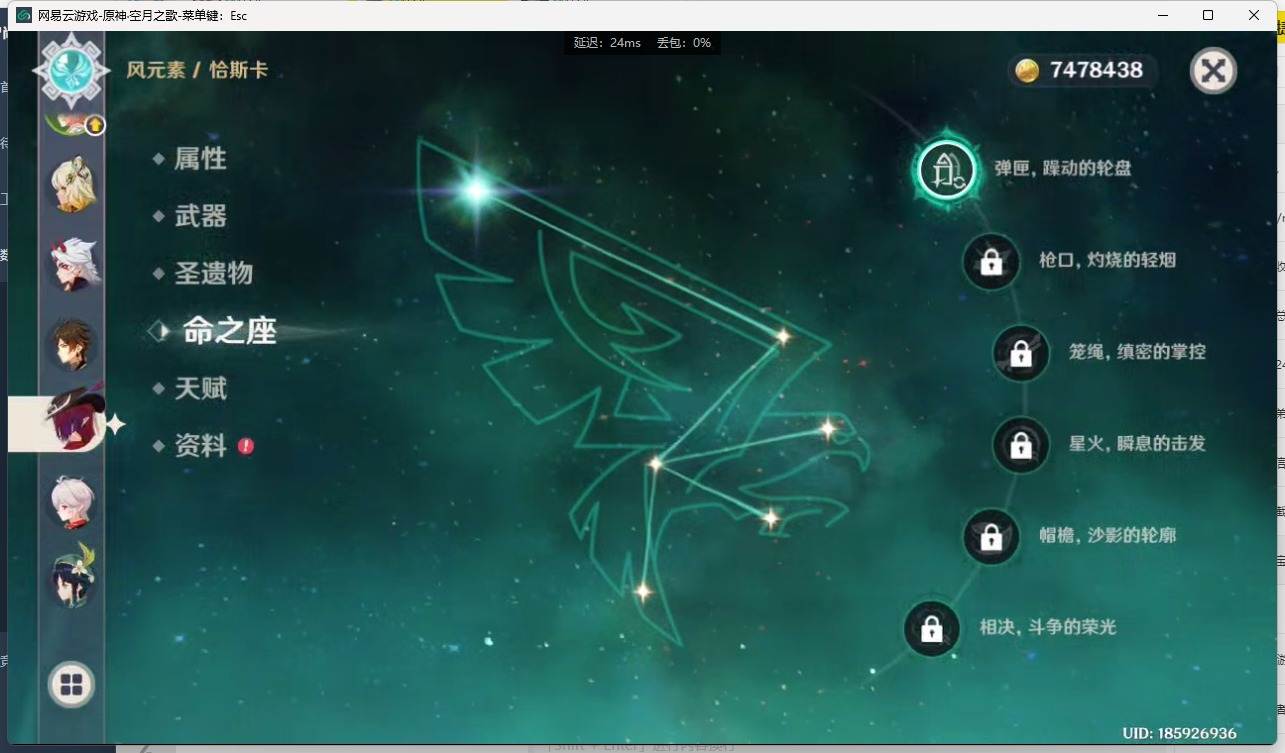1285x753 pixels.
Task: Click the locked 笼绳，缜密的掌控 constellation node
Action: pos(1021,353)
